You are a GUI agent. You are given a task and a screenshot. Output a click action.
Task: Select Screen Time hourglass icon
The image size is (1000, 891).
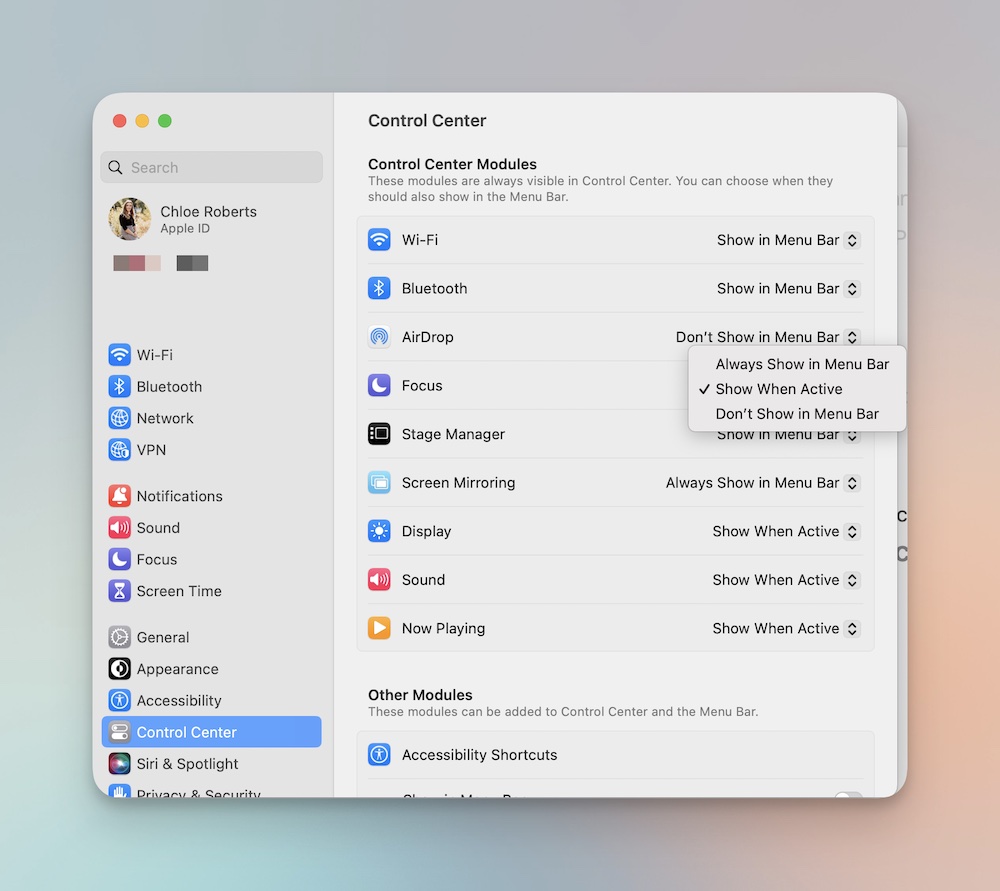coord(119,591)
